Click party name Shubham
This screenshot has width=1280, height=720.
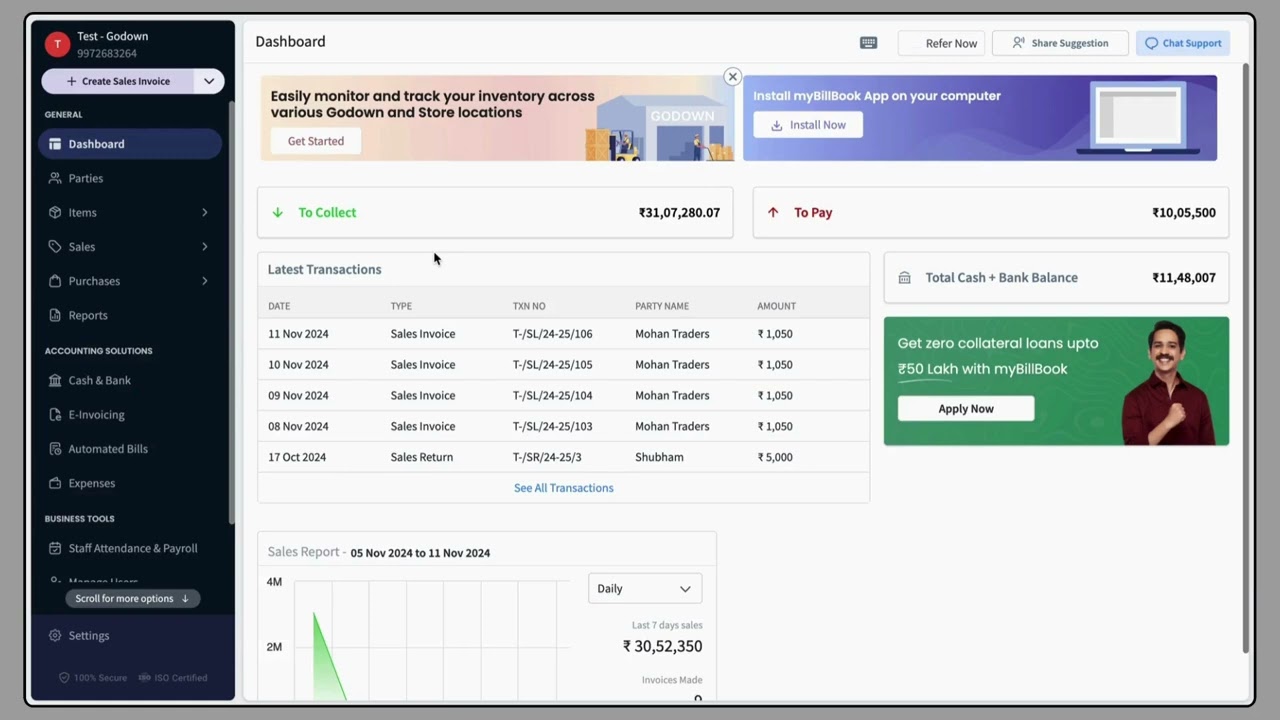click(x=659, y=457)
